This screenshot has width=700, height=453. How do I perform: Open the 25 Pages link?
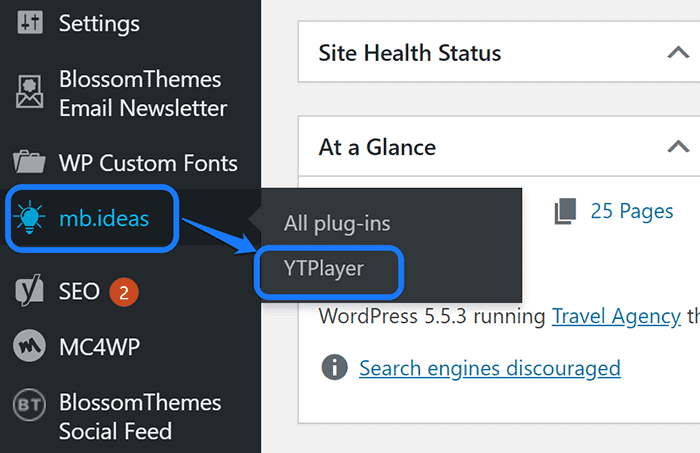632,211
